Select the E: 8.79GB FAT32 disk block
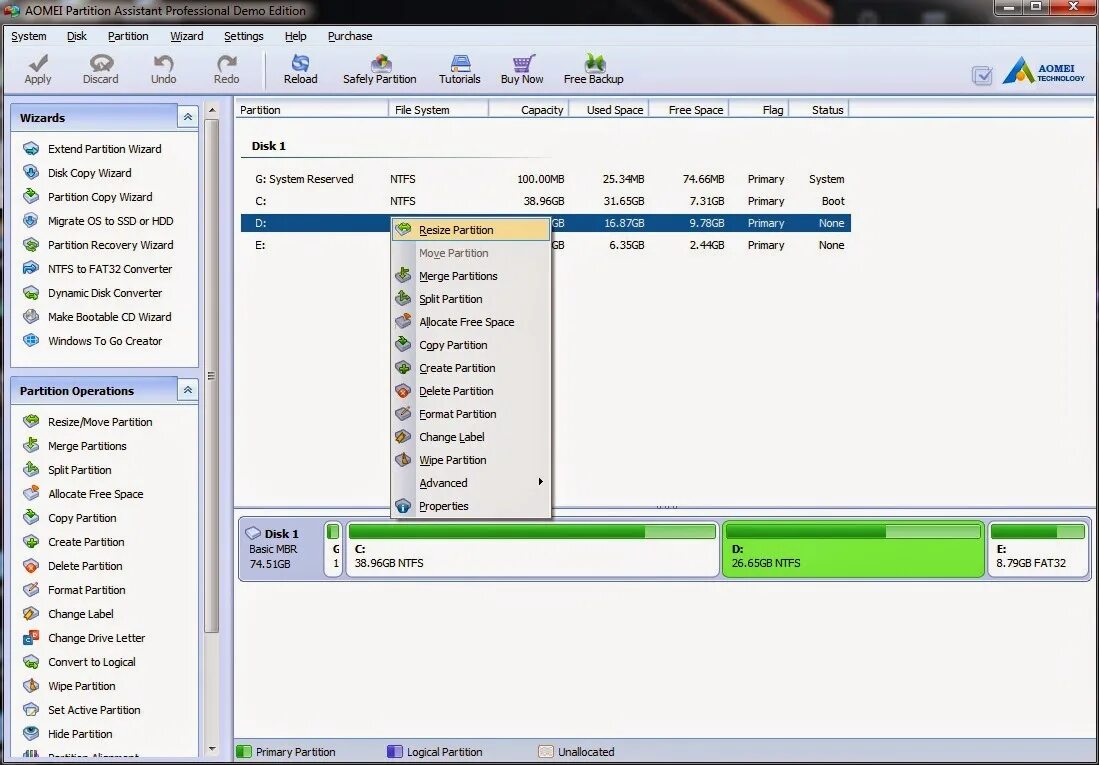Viewport: 1099px width, 765px height. coord(1039,550)
